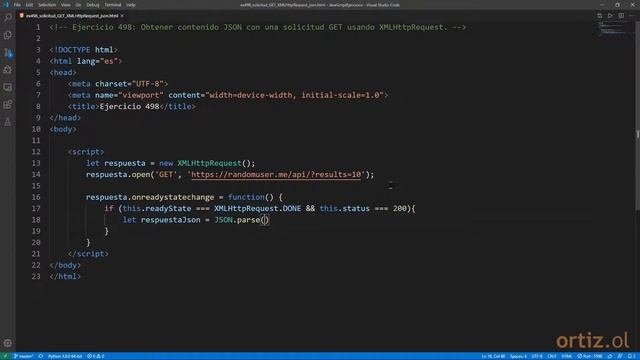Open the Extensions view
This screenshot has width=640, height=360.
8,104
